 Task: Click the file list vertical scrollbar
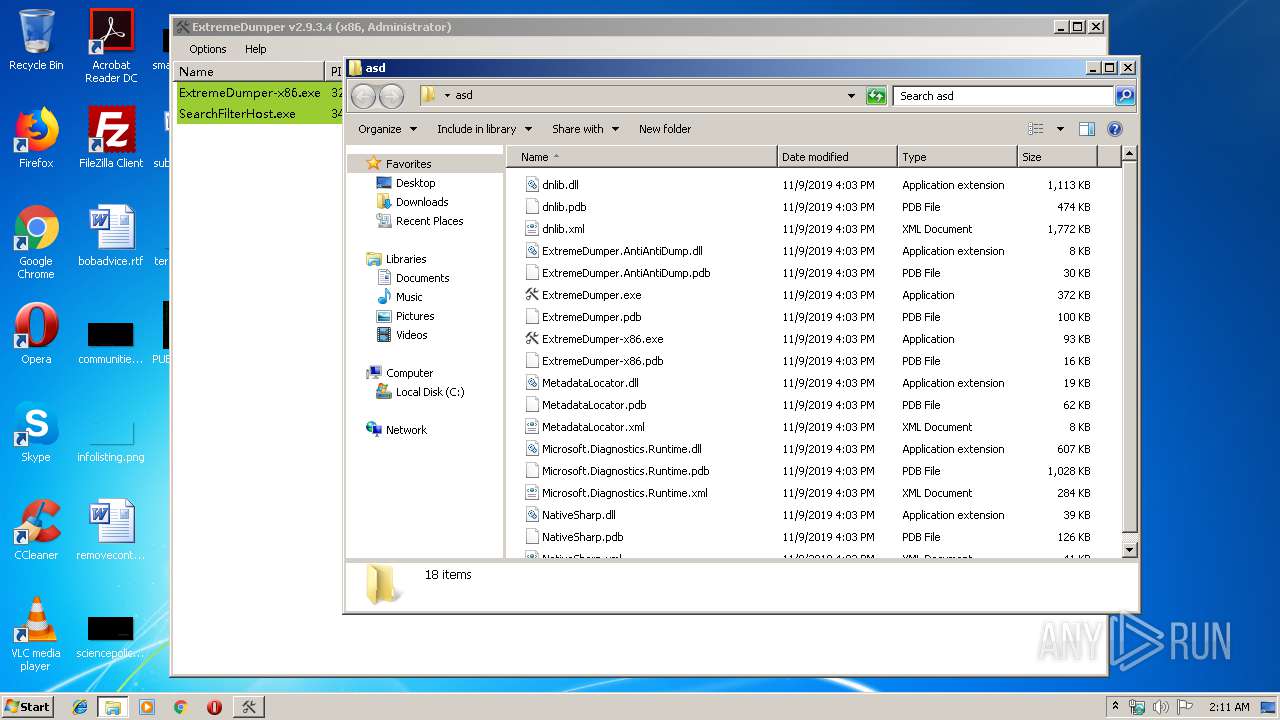click(1129, 347)
